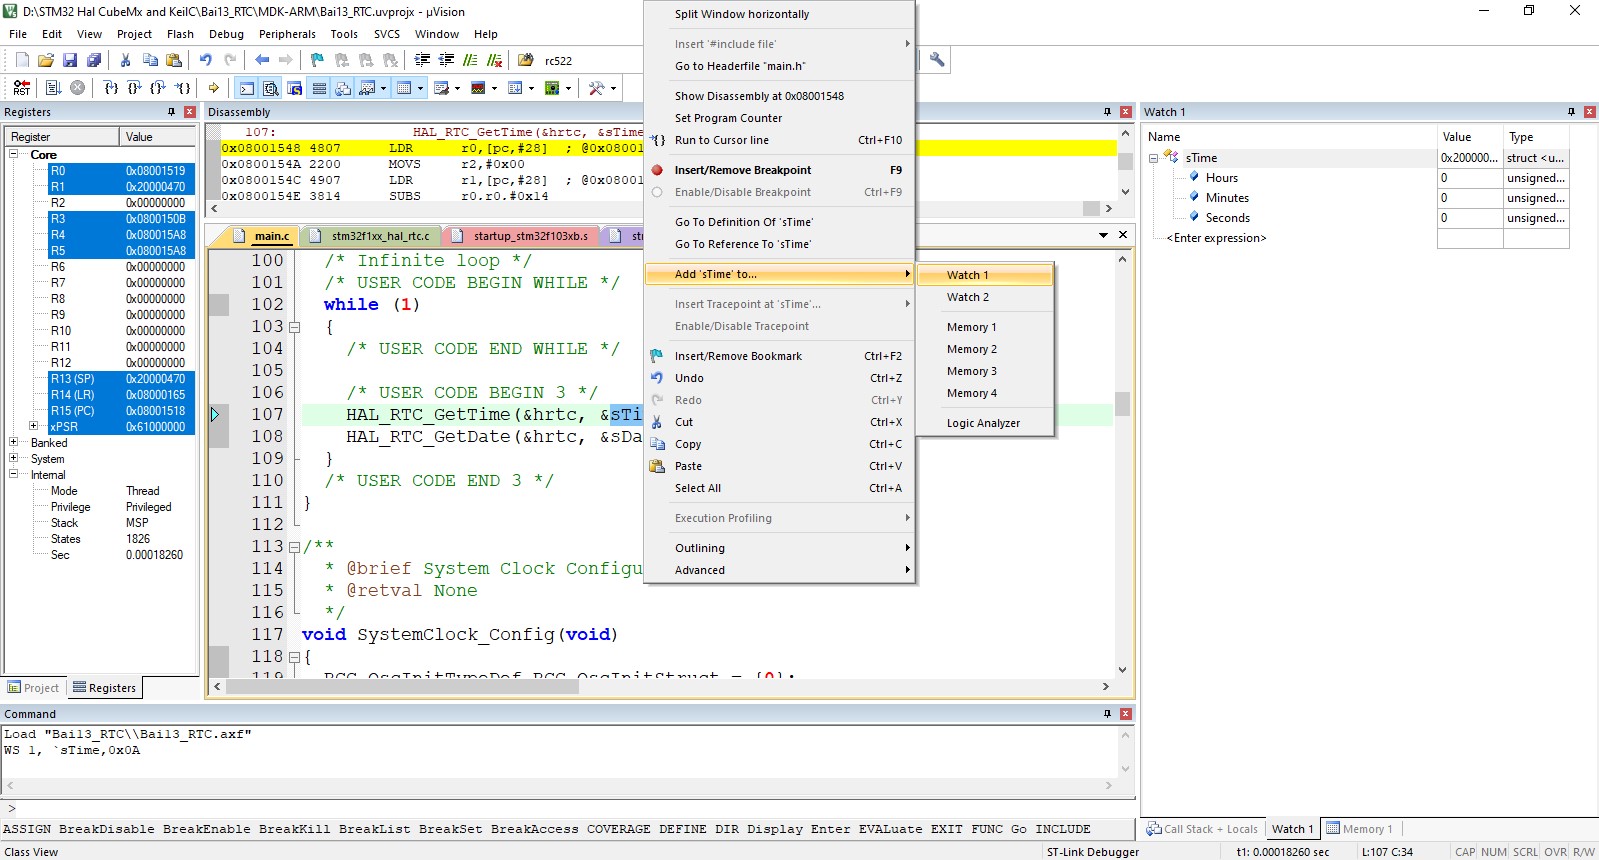
Task: Choose Watch 1 in the submenu
Action: click(x=985, y=275)
